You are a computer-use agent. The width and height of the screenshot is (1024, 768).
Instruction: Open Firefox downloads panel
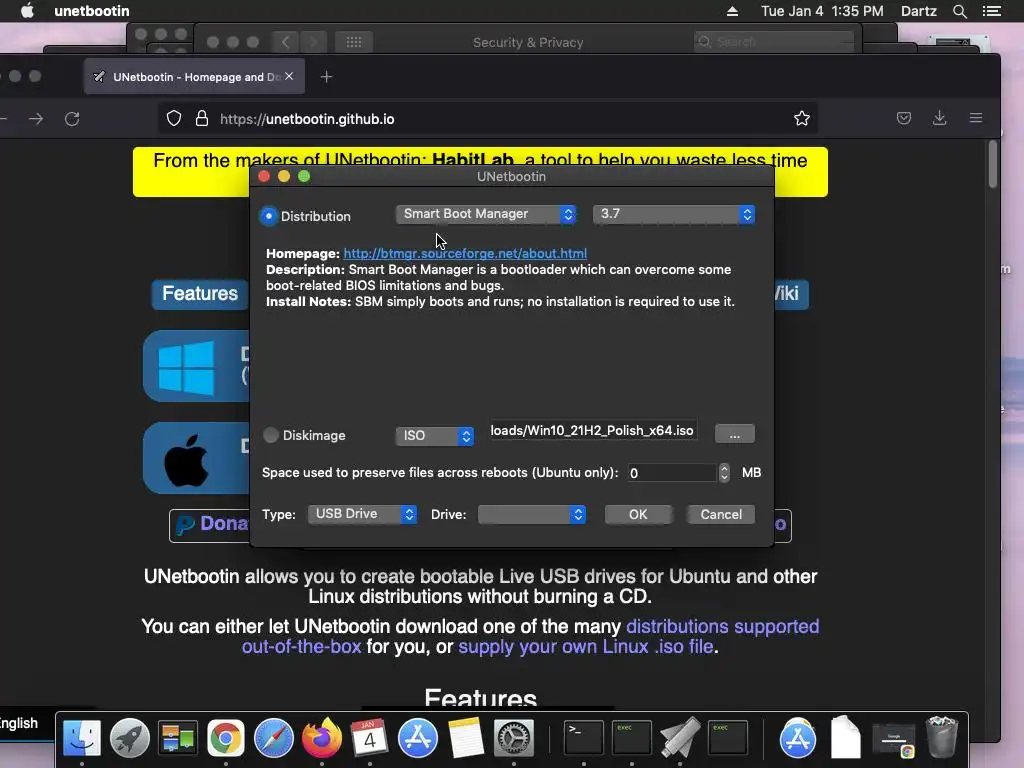[940, 118]
